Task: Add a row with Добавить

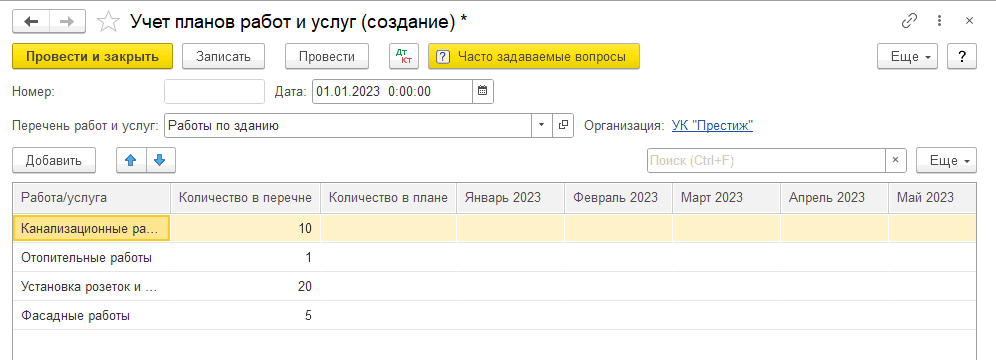Action: click(54, 160)
